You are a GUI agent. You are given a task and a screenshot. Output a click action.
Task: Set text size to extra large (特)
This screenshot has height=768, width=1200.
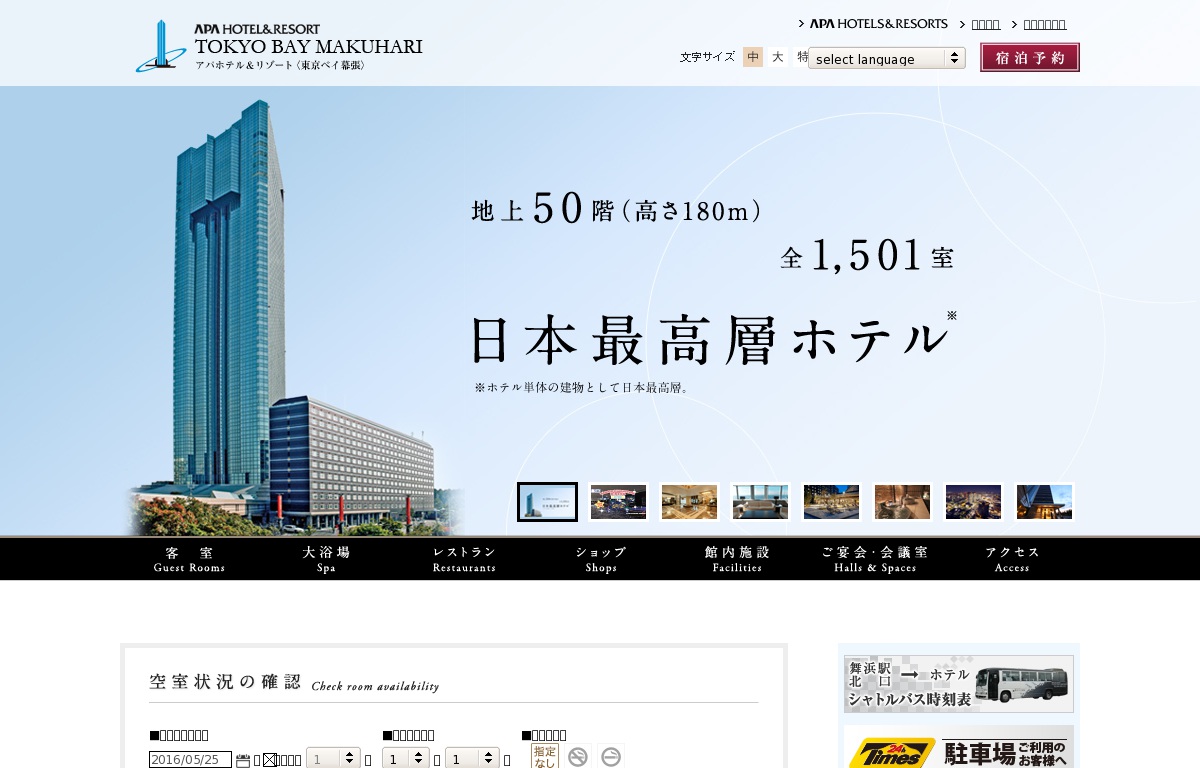pyautogui.click(x=801, y=57)
